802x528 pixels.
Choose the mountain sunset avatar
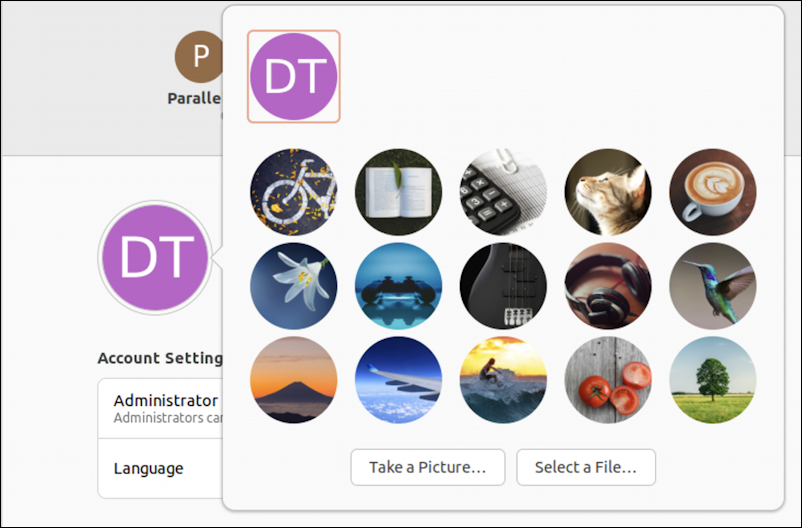(294, 380)
